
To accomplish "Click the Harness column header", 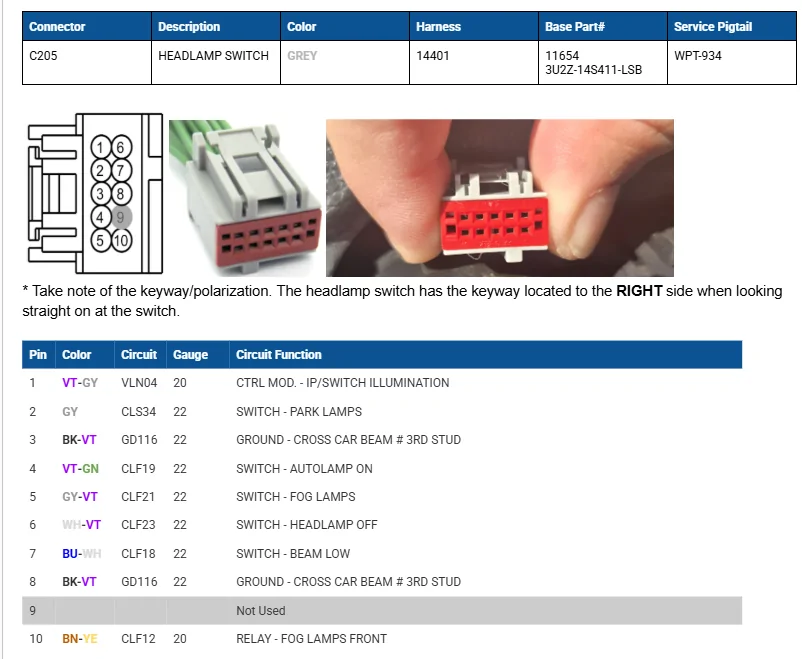I will [474, 27].
